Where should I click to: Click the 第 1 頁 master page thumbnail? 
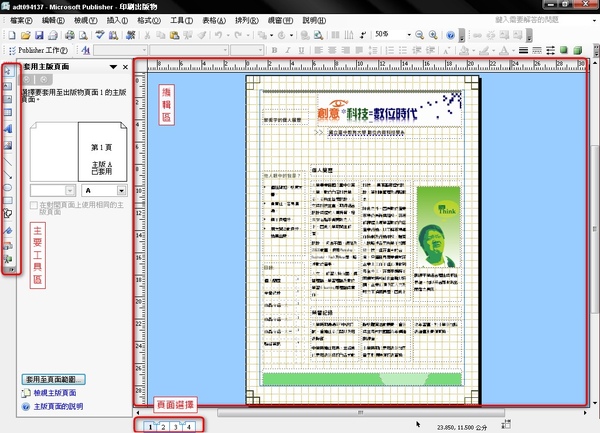coord(102,152)
